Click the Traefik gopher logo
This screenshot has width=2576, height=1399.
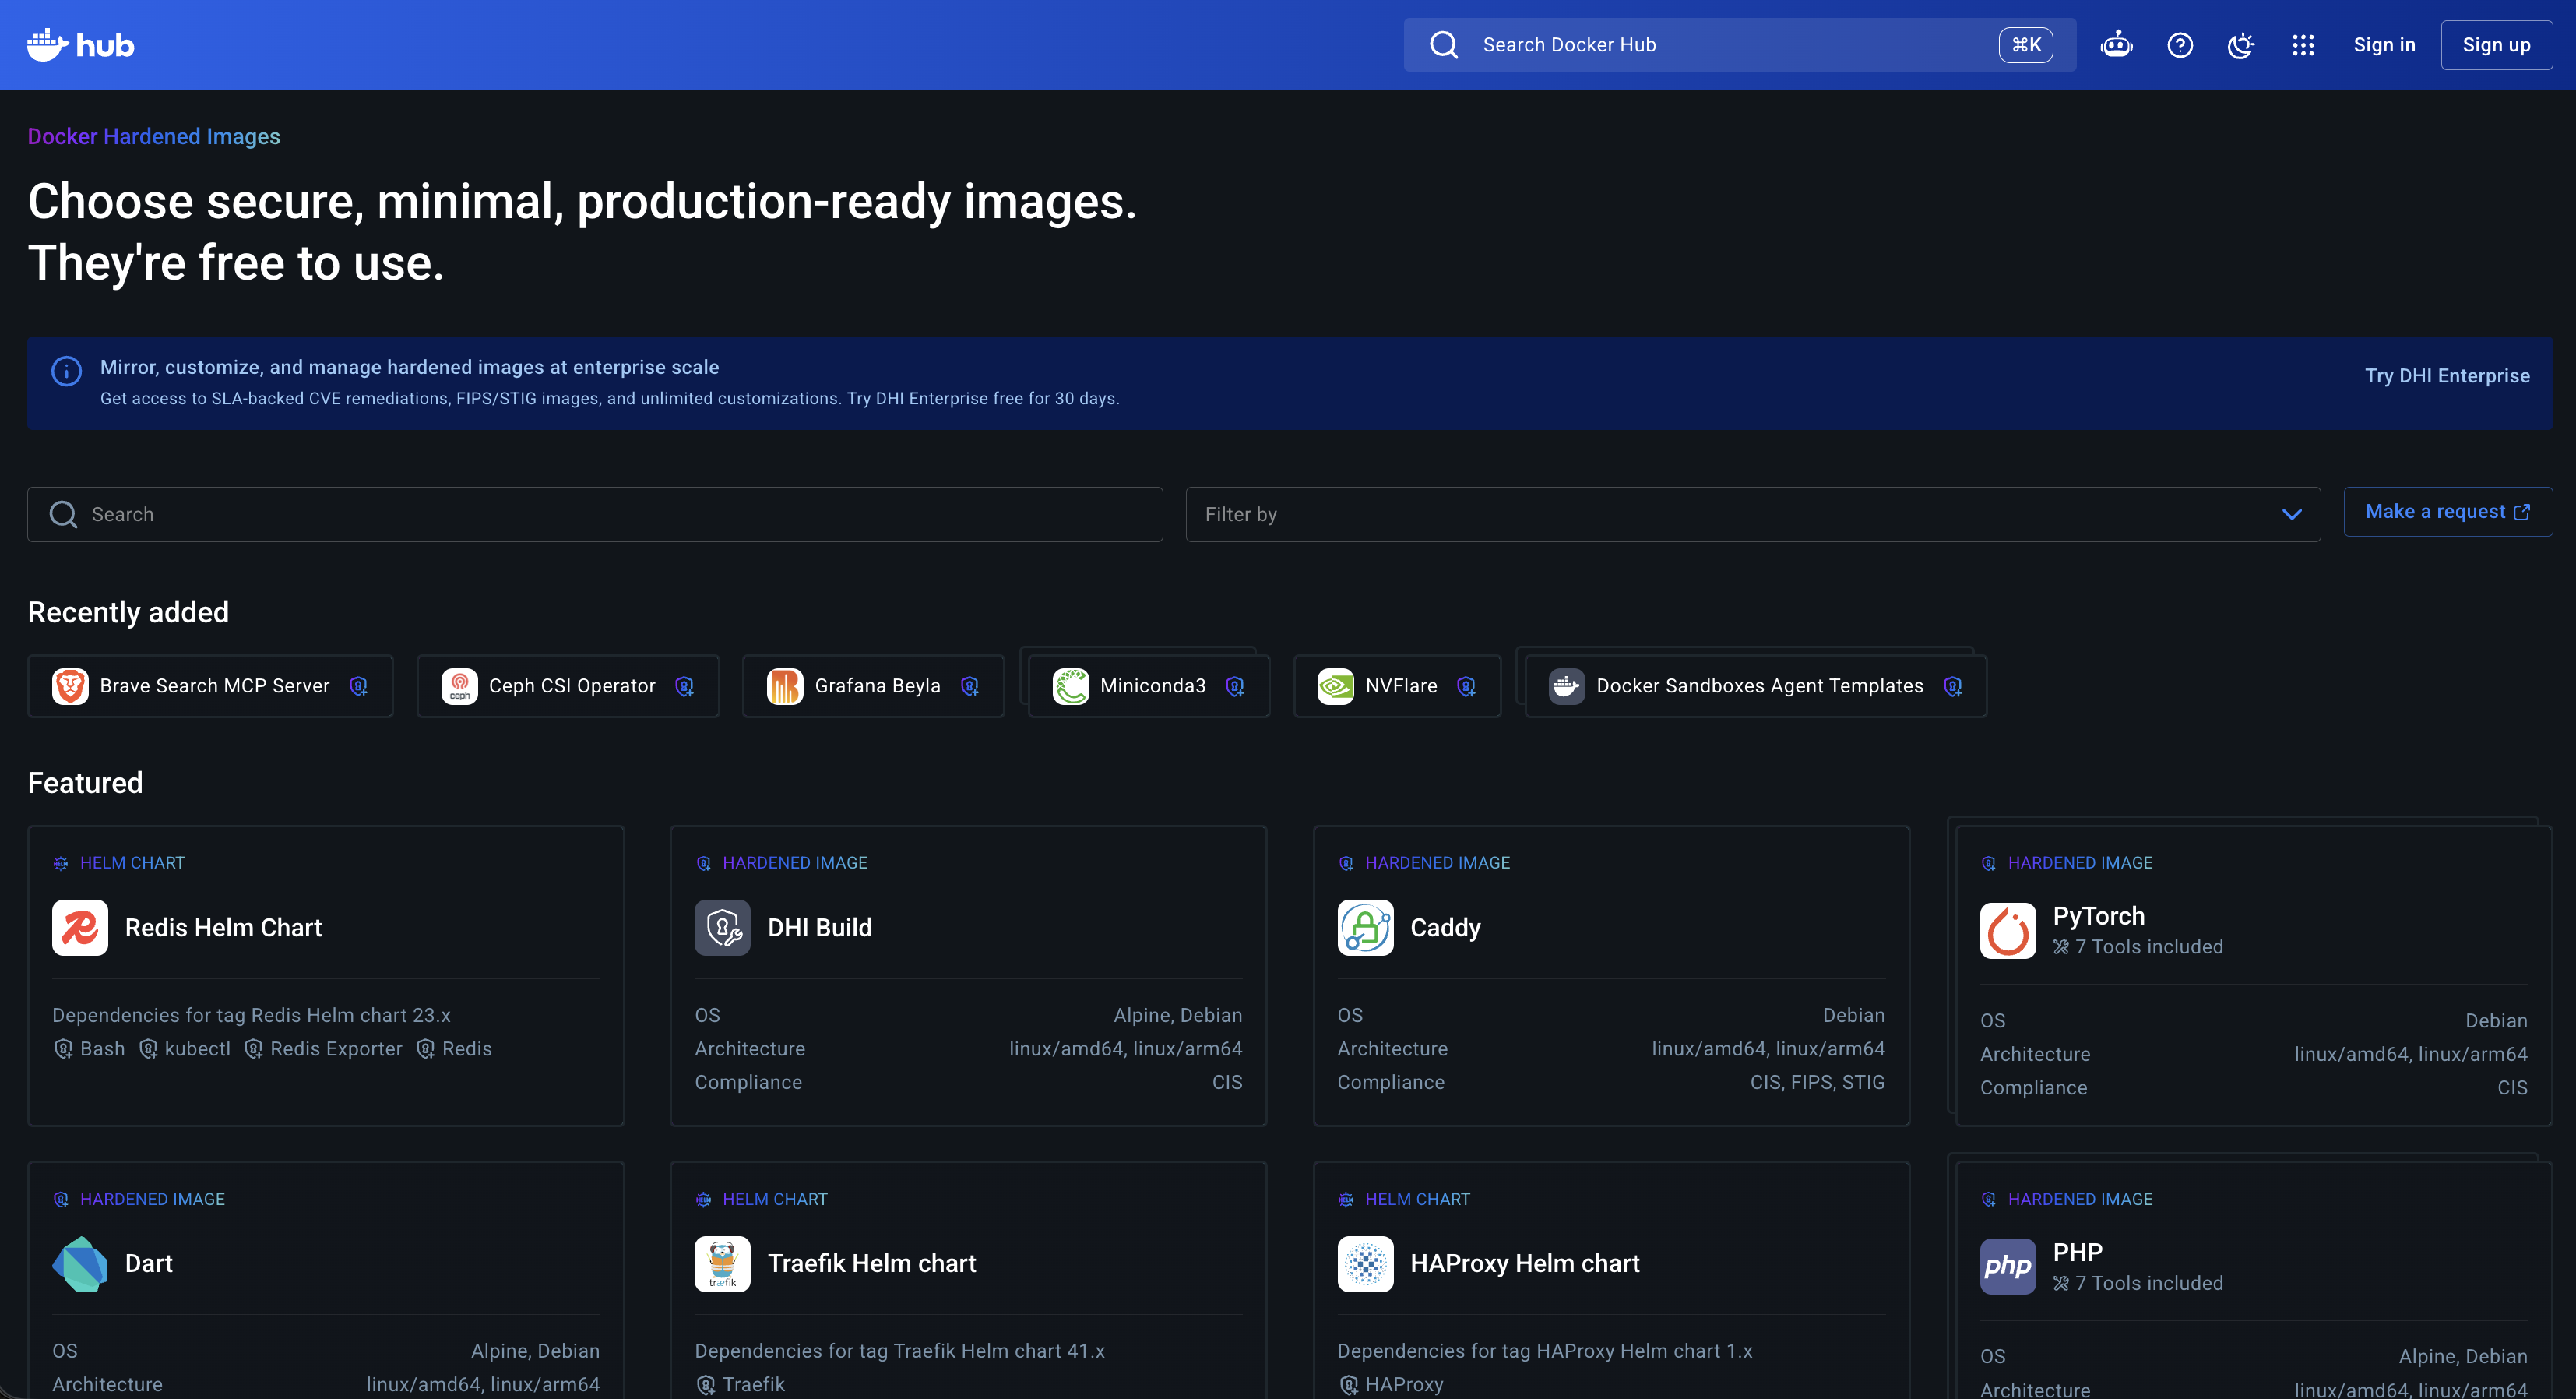click(x=723, y=1264)
